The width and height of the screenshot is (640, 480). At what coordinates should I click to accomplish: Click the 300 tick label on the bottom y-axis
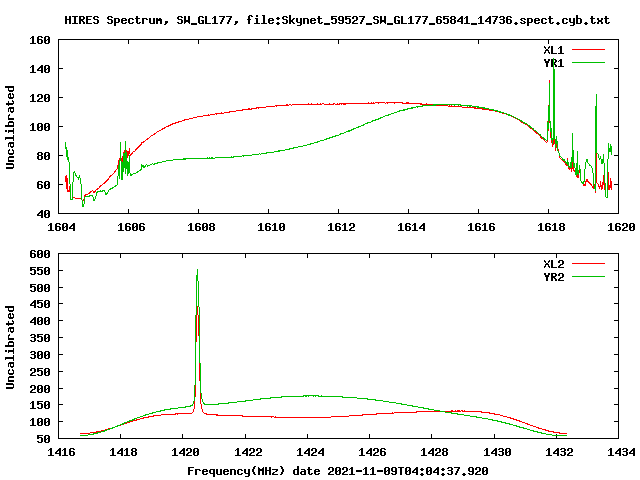pyautogui.click(x=40, y=355)
